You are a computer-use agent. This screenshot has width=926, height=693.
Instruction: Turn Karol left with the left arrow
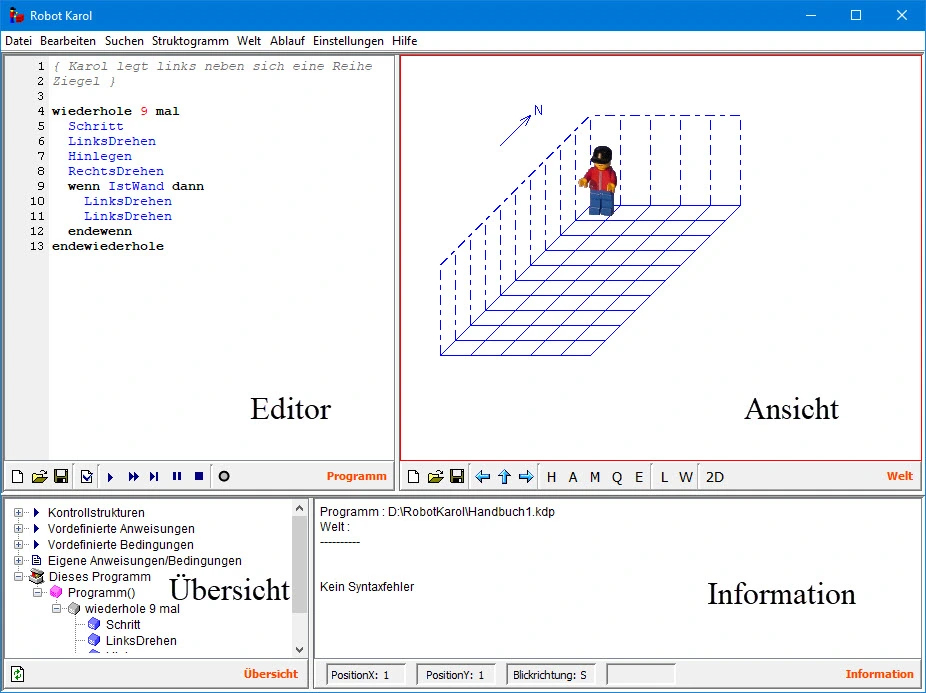click(x=483, y=477)
